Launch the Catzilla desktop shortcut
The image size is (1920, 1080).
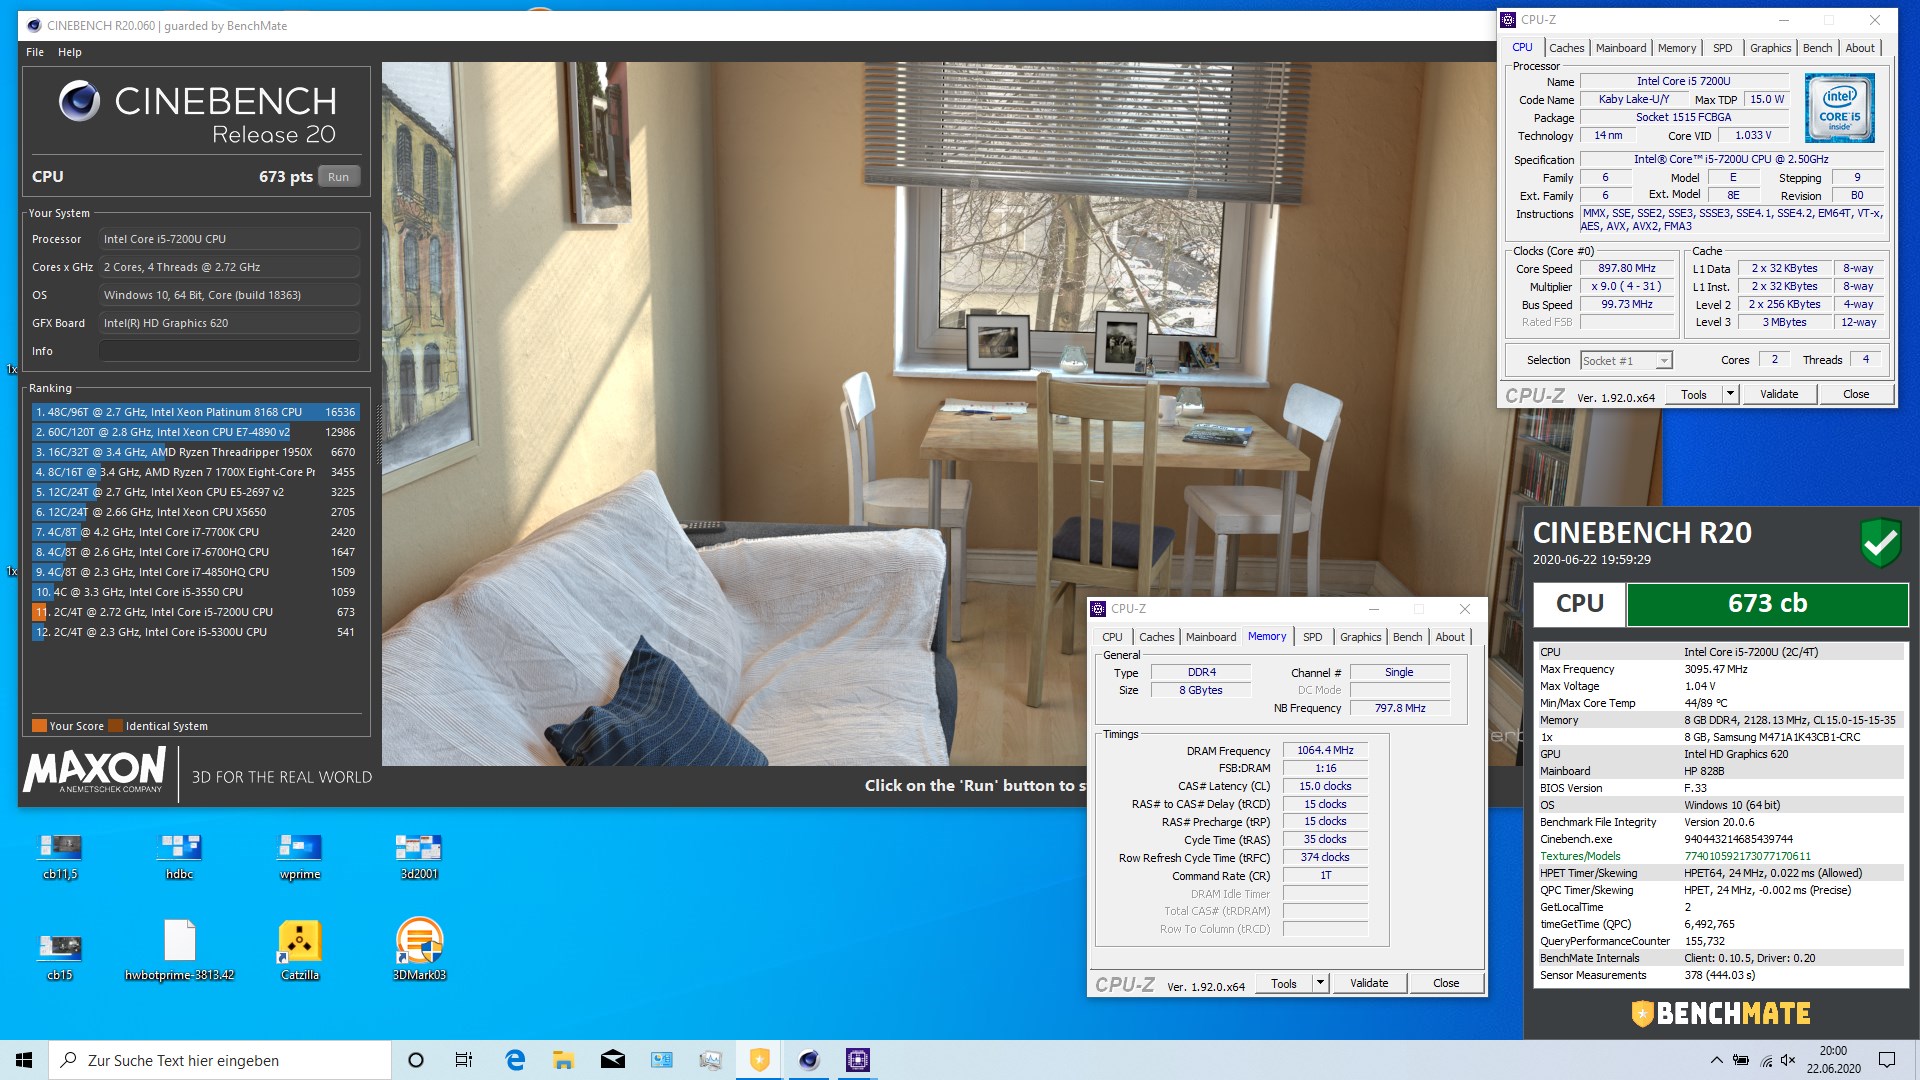click(x=300, y=950)
